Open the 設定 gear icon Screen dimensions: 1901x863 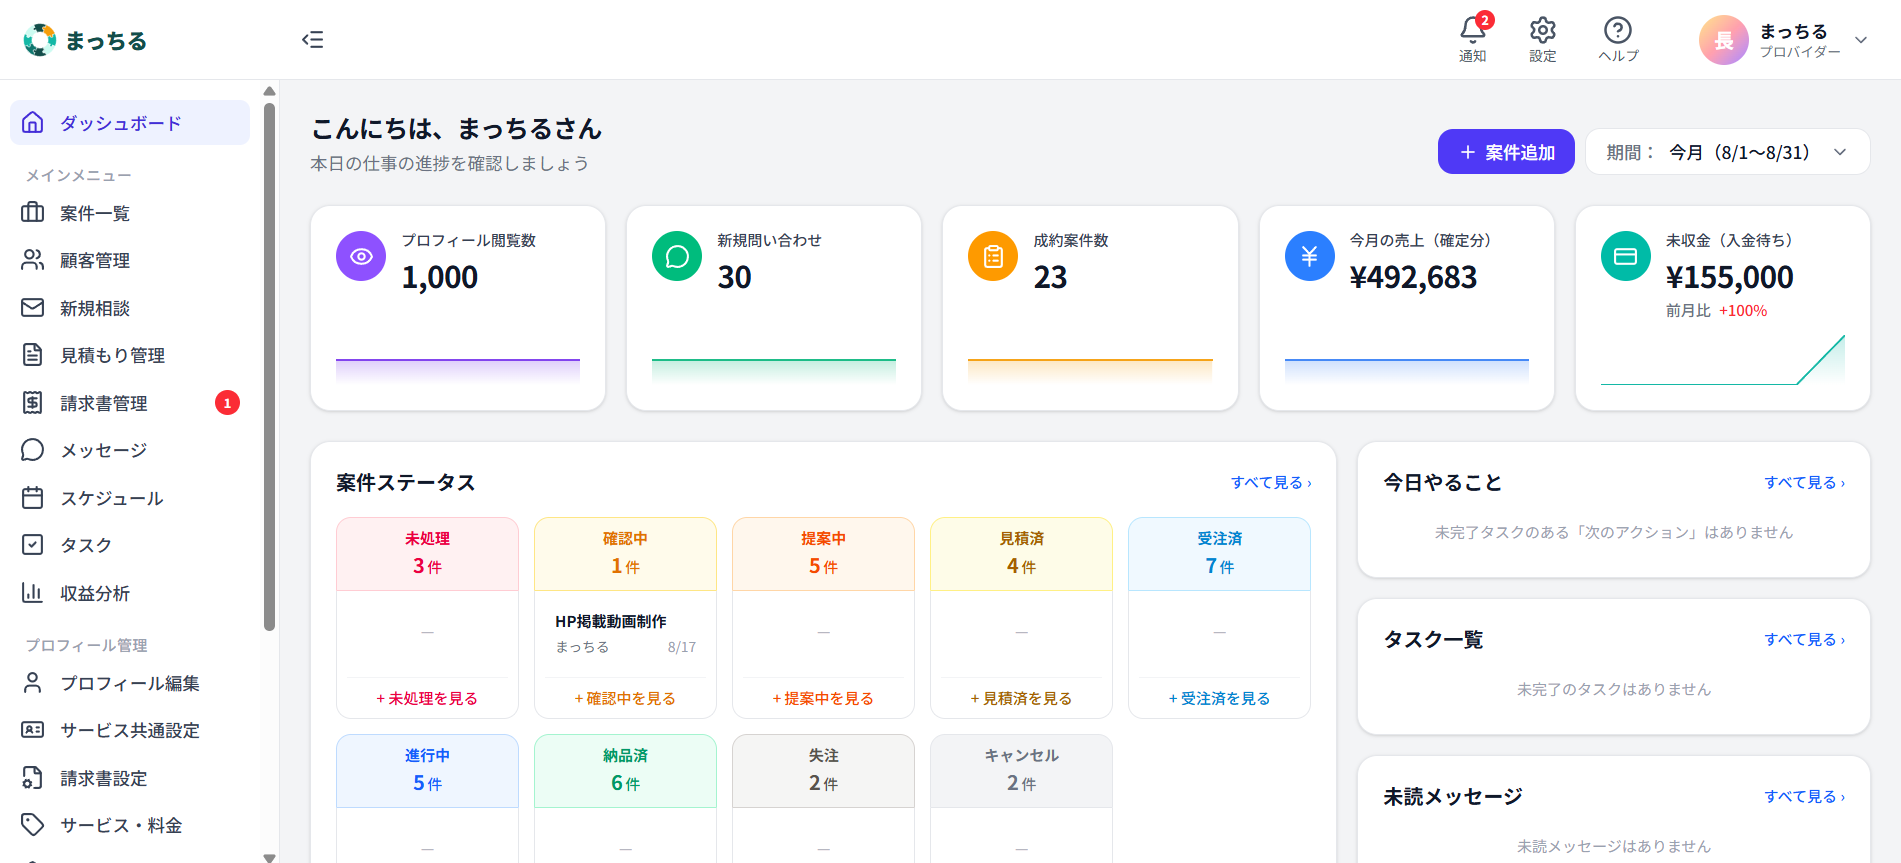point(1543,30)
